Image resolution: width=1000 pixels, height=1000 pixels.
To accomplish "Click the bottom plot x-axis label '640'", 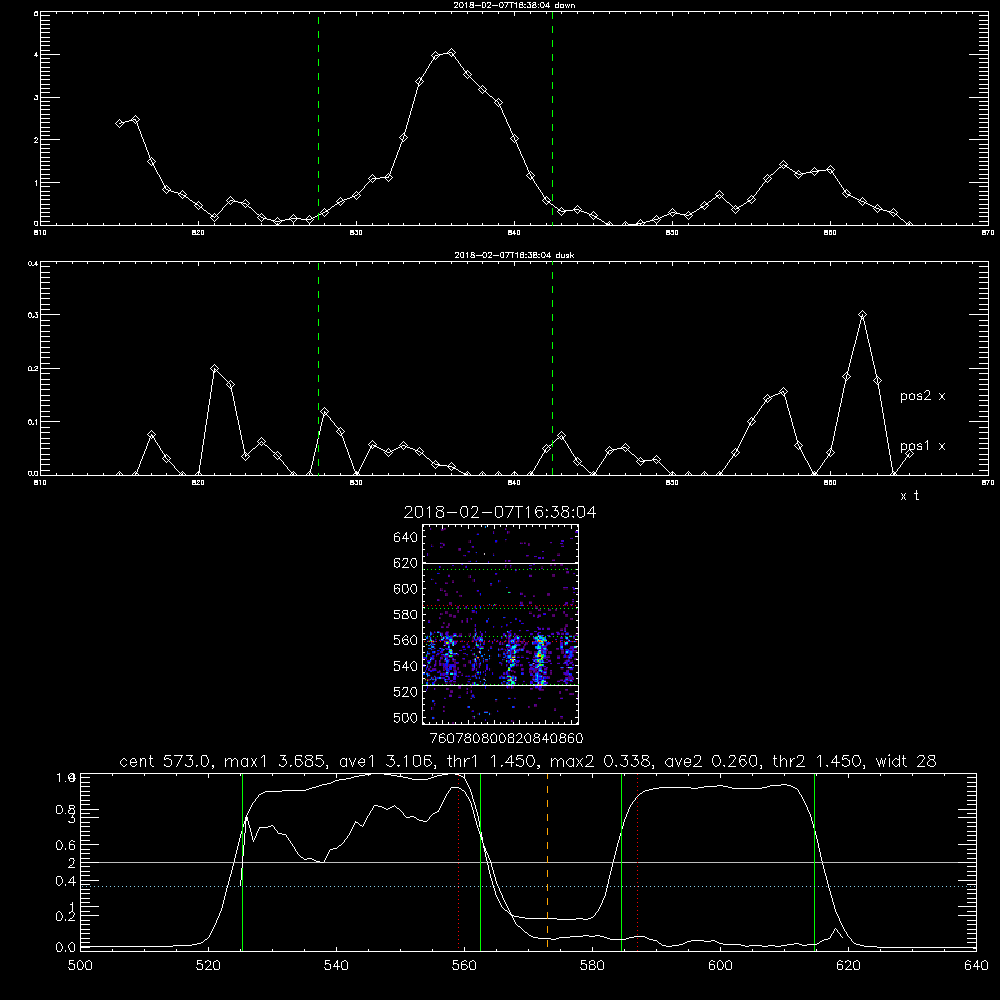I will [x=976, y=966].
